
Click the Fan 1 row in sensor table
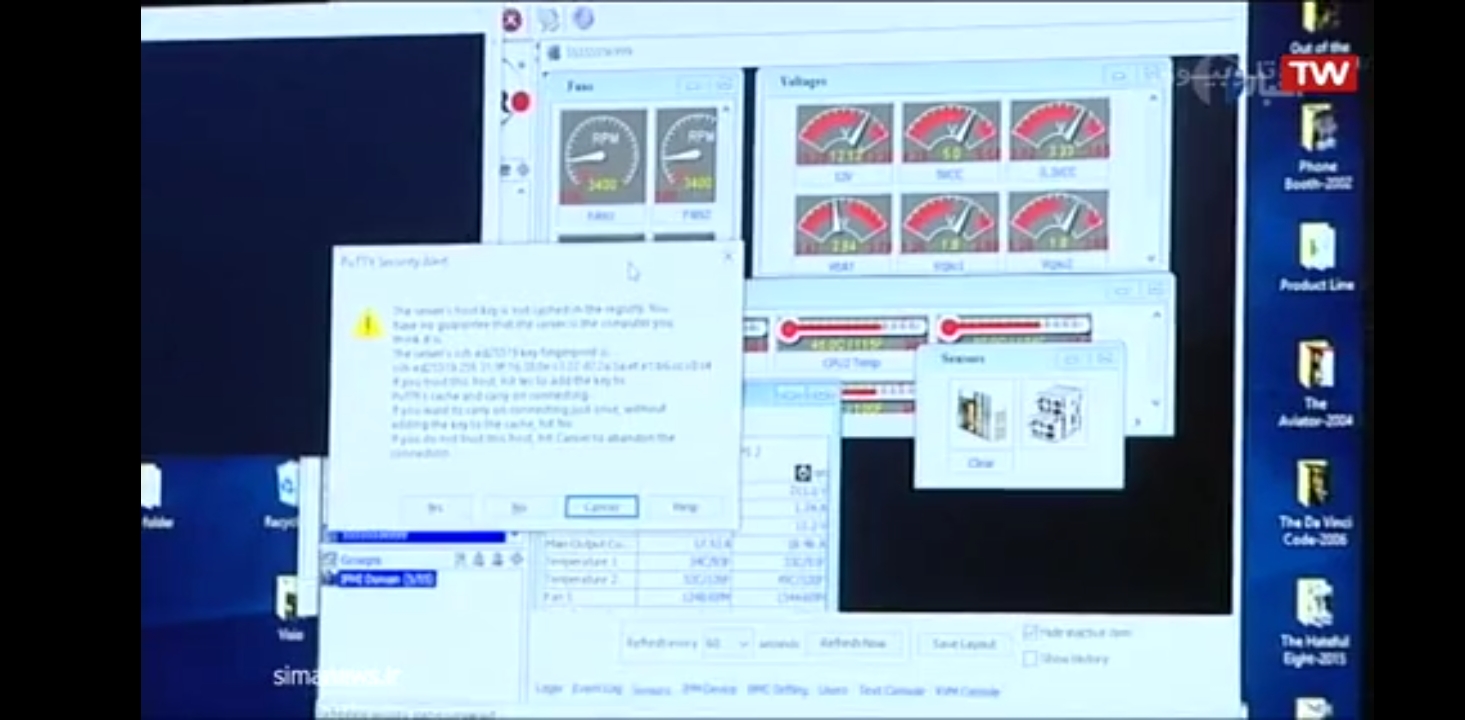pyautogui.click(x=685, y=597)
